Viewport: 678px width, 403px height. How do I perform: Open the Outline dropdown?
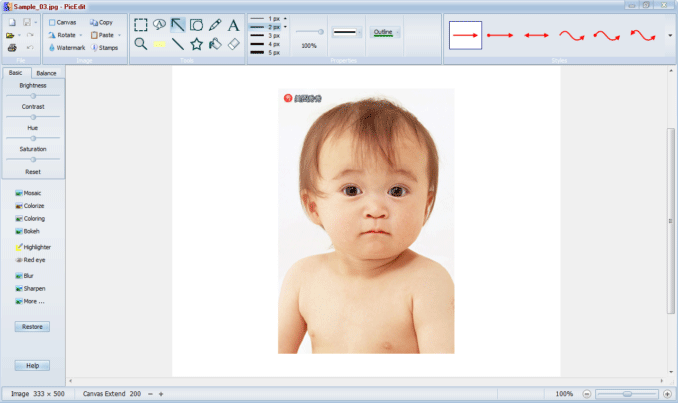385,32
